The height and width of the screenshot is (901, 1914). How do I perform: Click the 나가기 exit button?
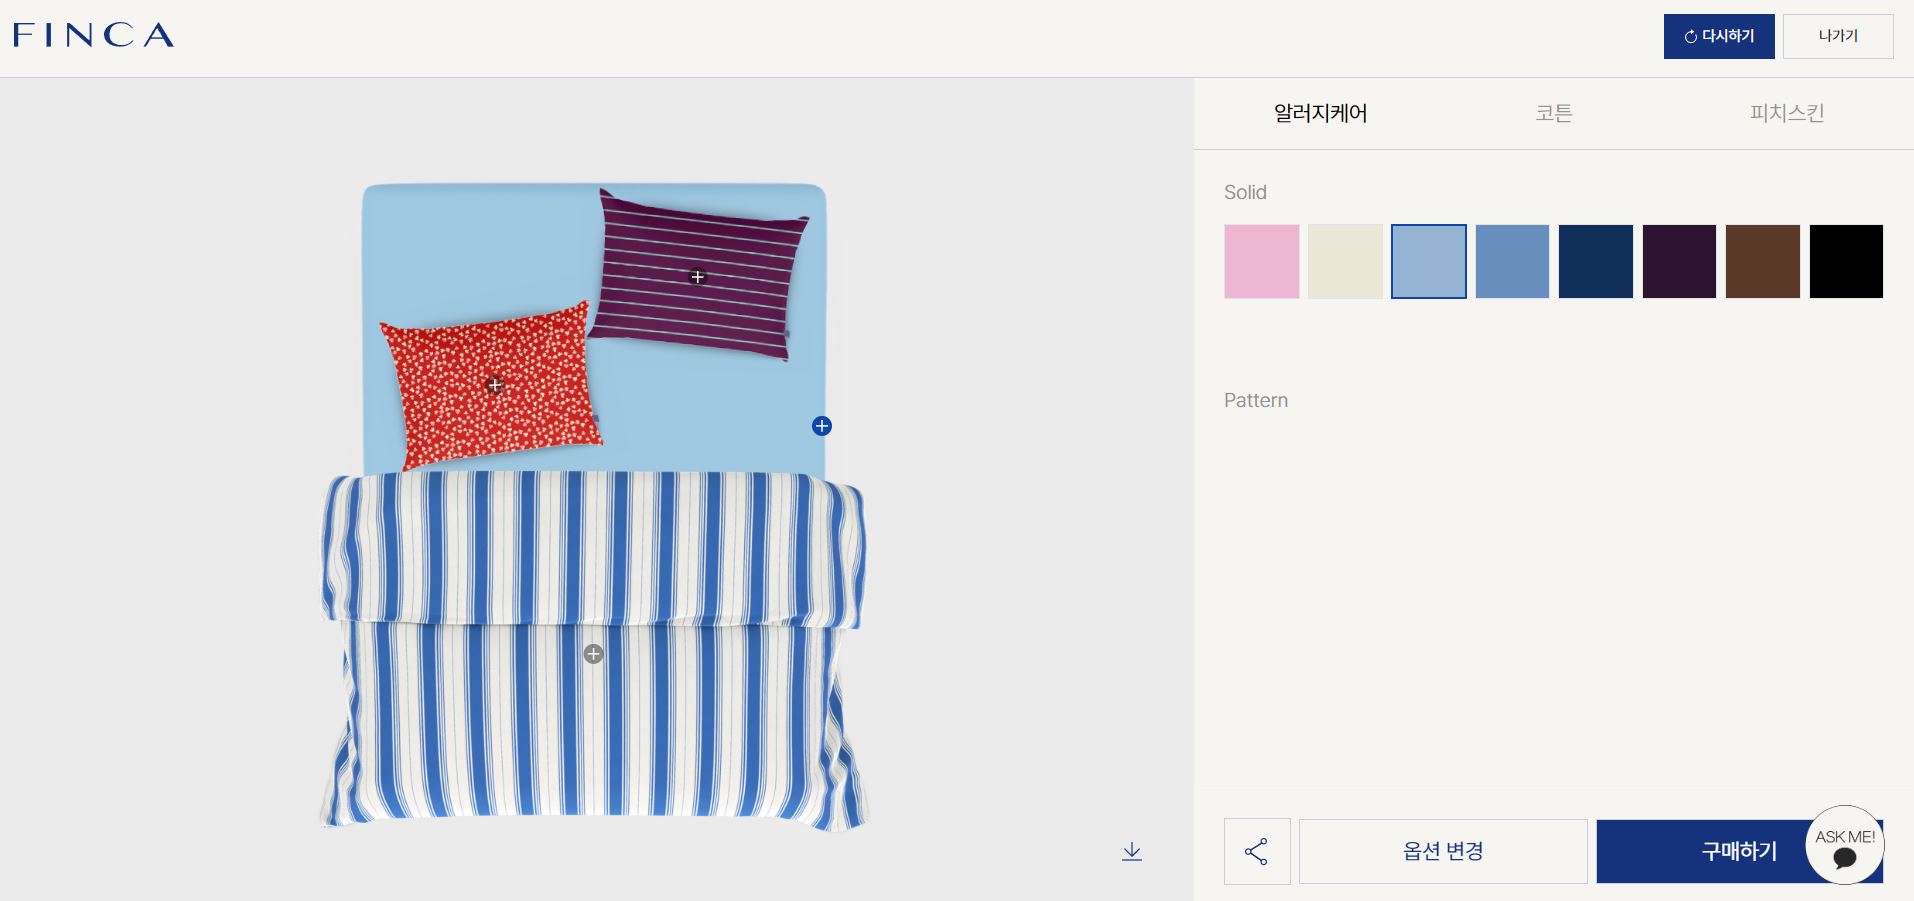1837,36
